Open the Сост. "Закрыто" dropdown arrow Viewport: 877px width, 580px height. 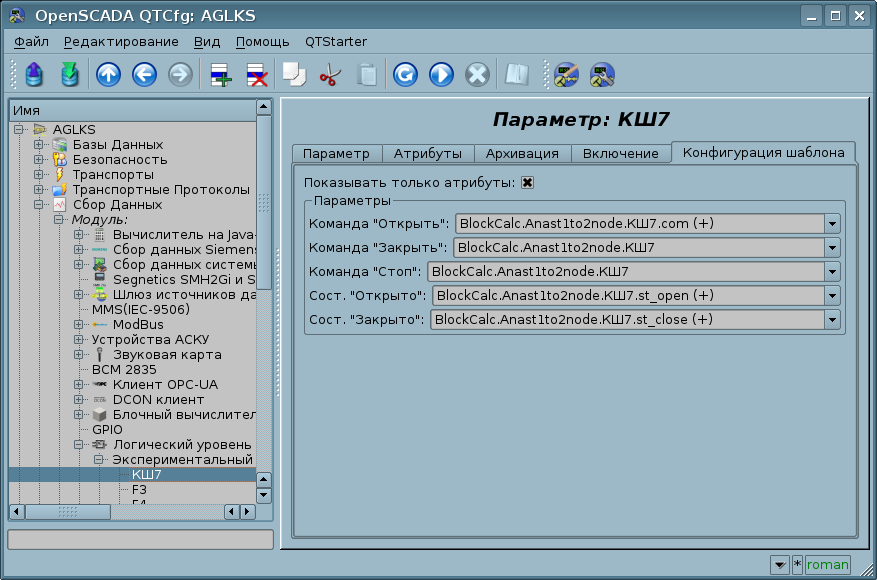pyautogui.click(x=832, y=319)
